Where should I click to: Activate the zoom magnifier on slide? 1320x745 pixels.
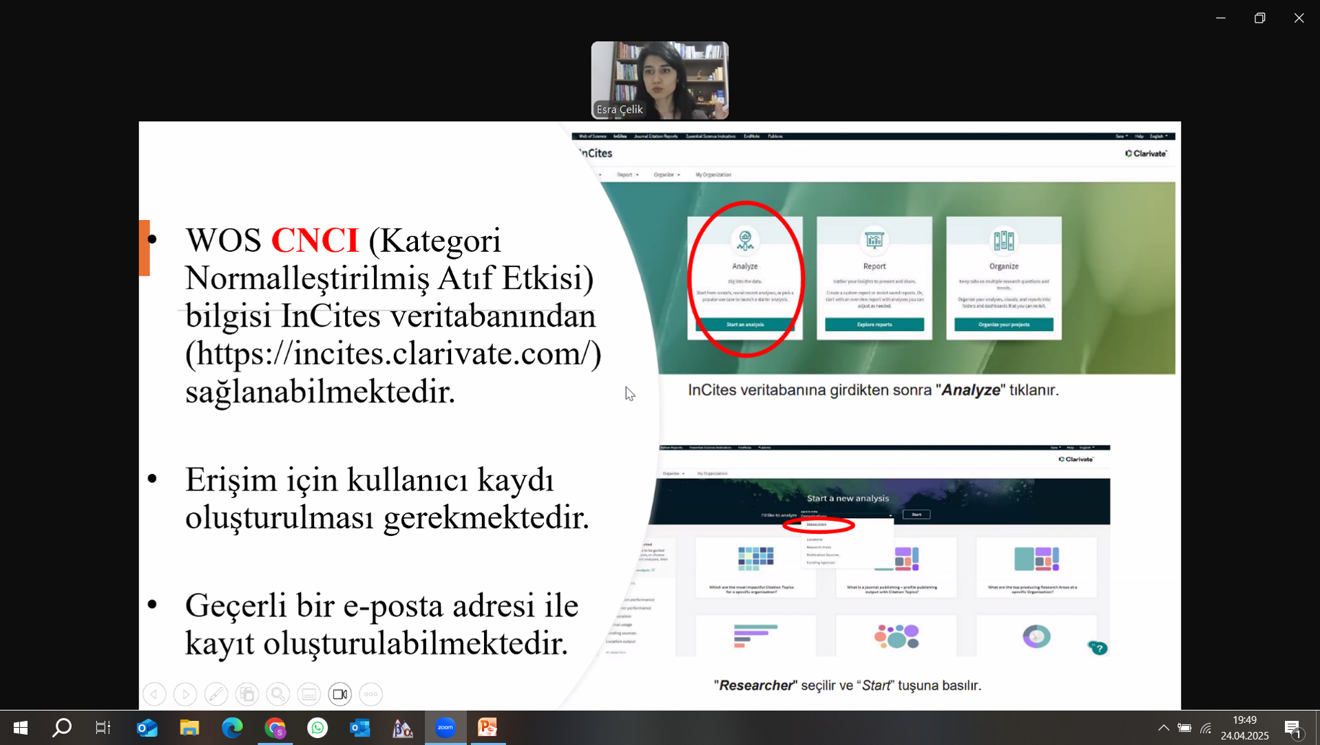click(x=278, y=694)
